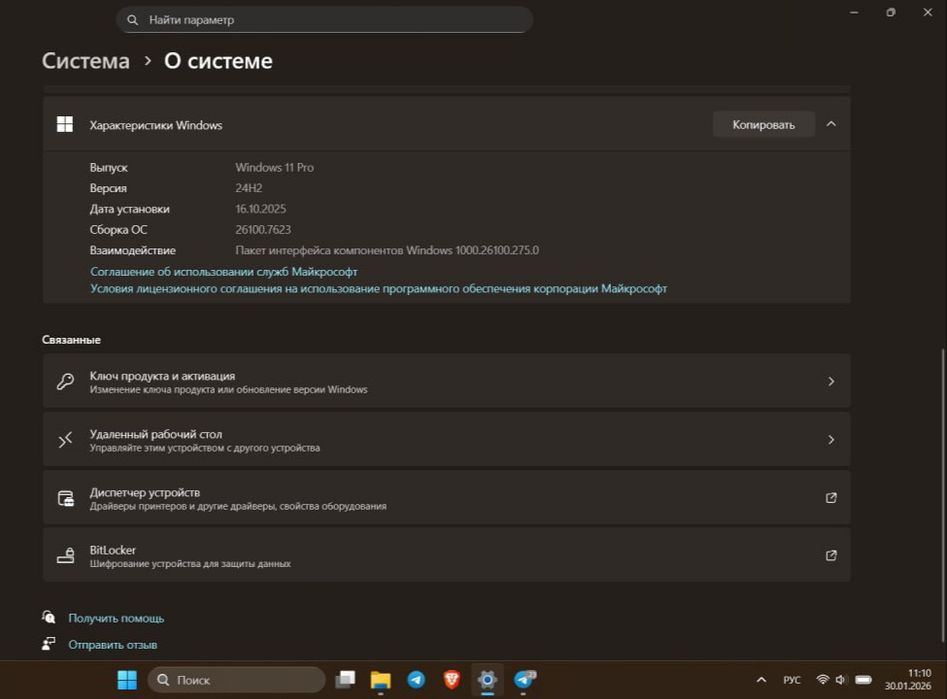This screenshot has width=947, height=699.
Task: Switch the РУС input language indicator
Action: click(792, 680)
